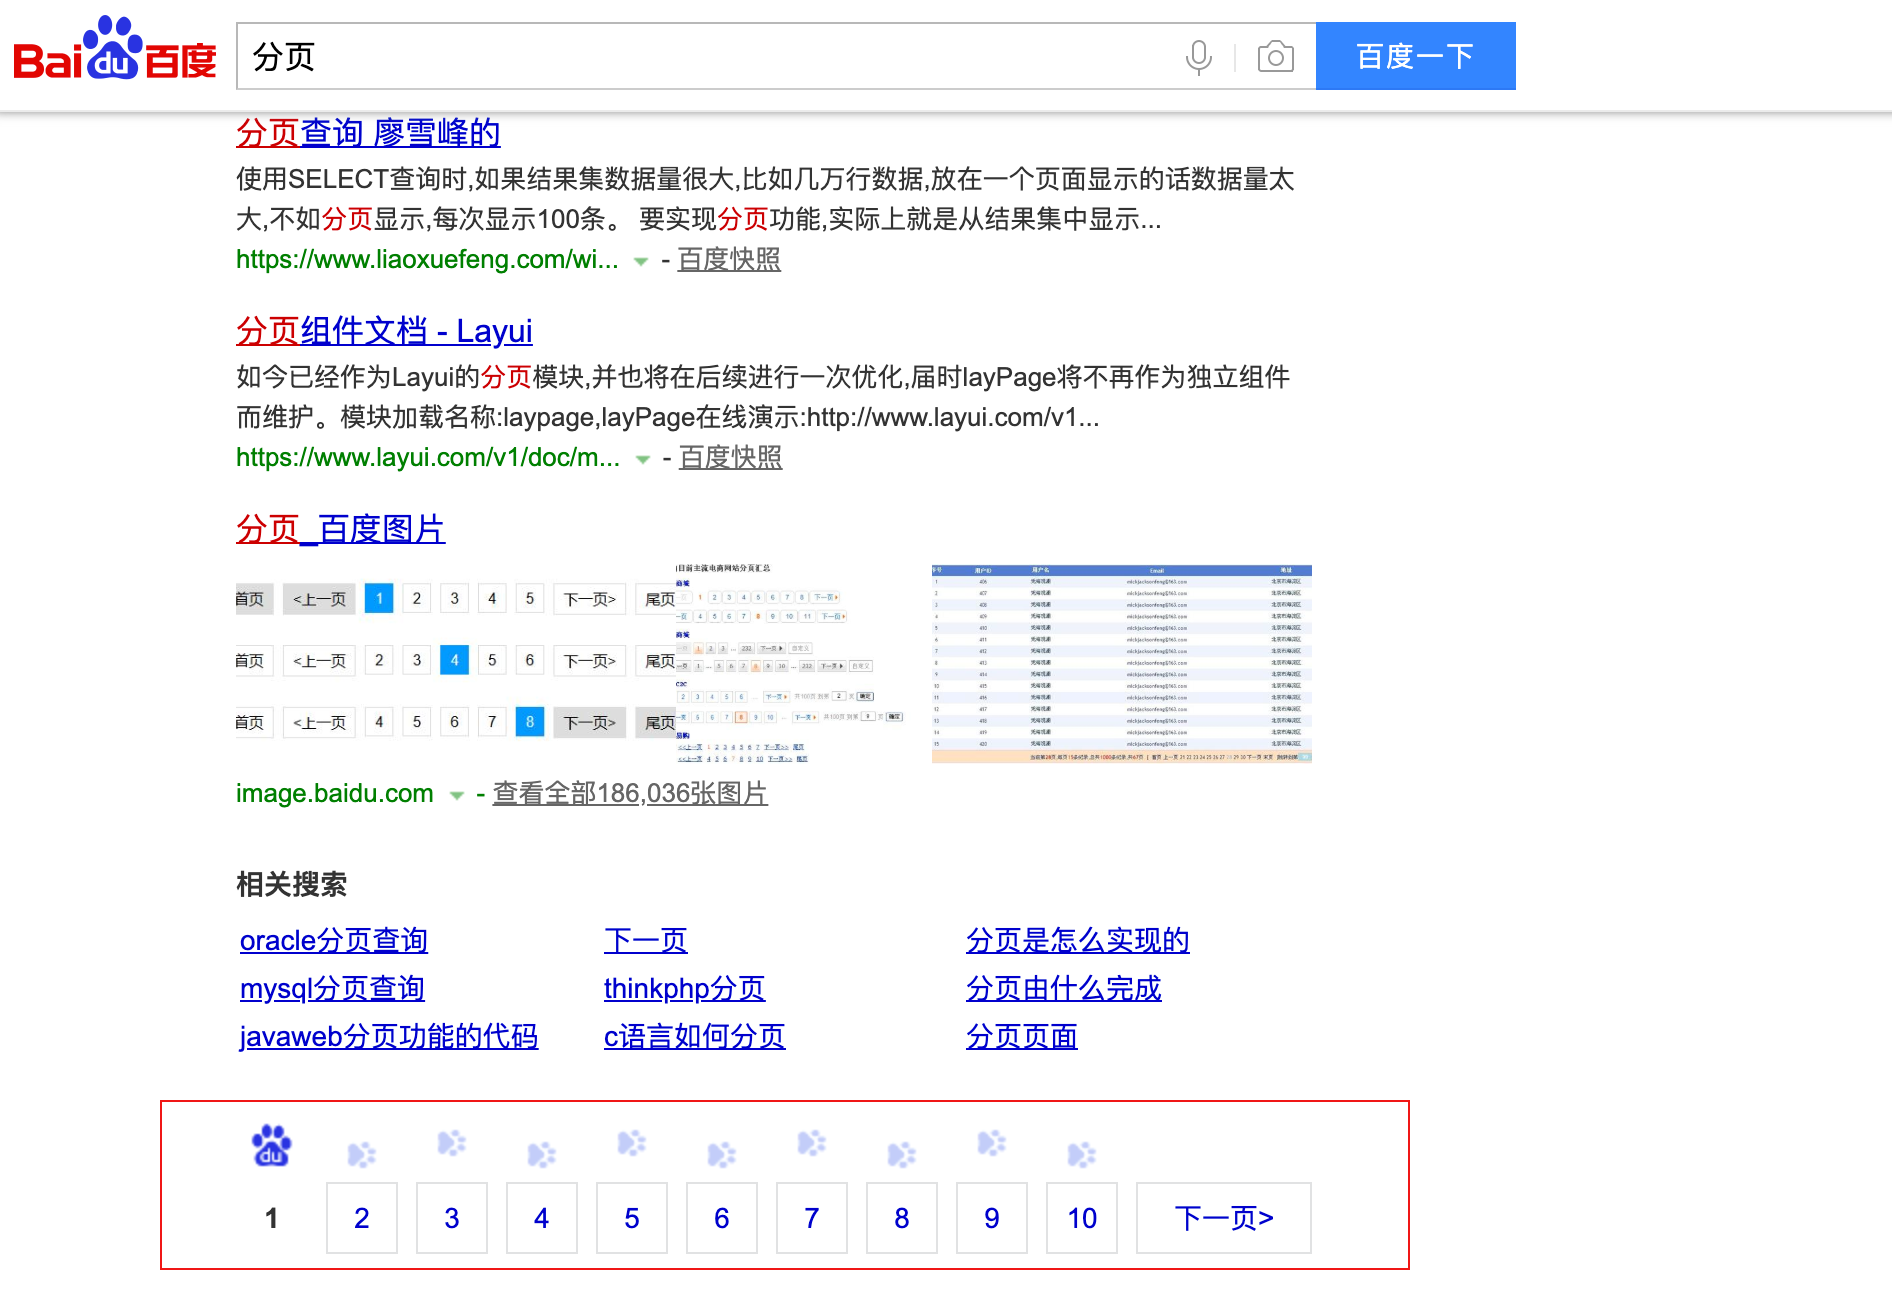Click the 下一页 next page button
Viewport: 1892px width, 1294px height.
pyautogui.click(x=1222, y=1218)
